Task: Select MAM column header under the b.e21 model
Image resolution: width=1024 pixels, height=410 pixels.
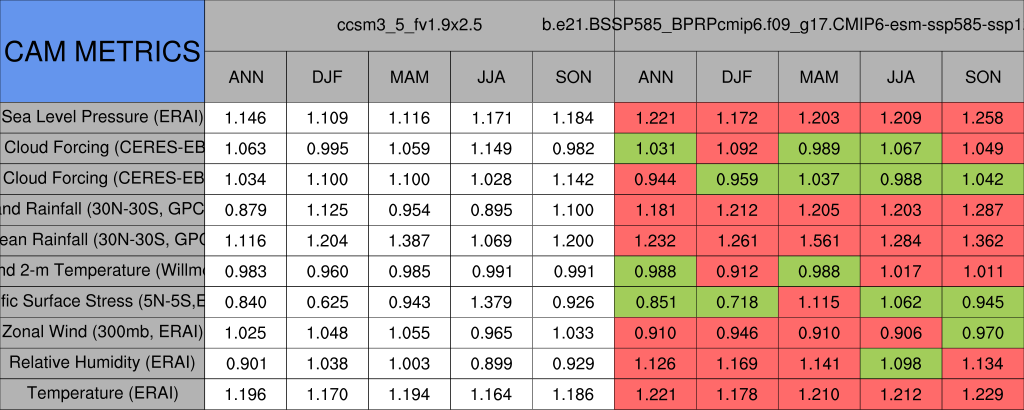Action: click(819, 77)
